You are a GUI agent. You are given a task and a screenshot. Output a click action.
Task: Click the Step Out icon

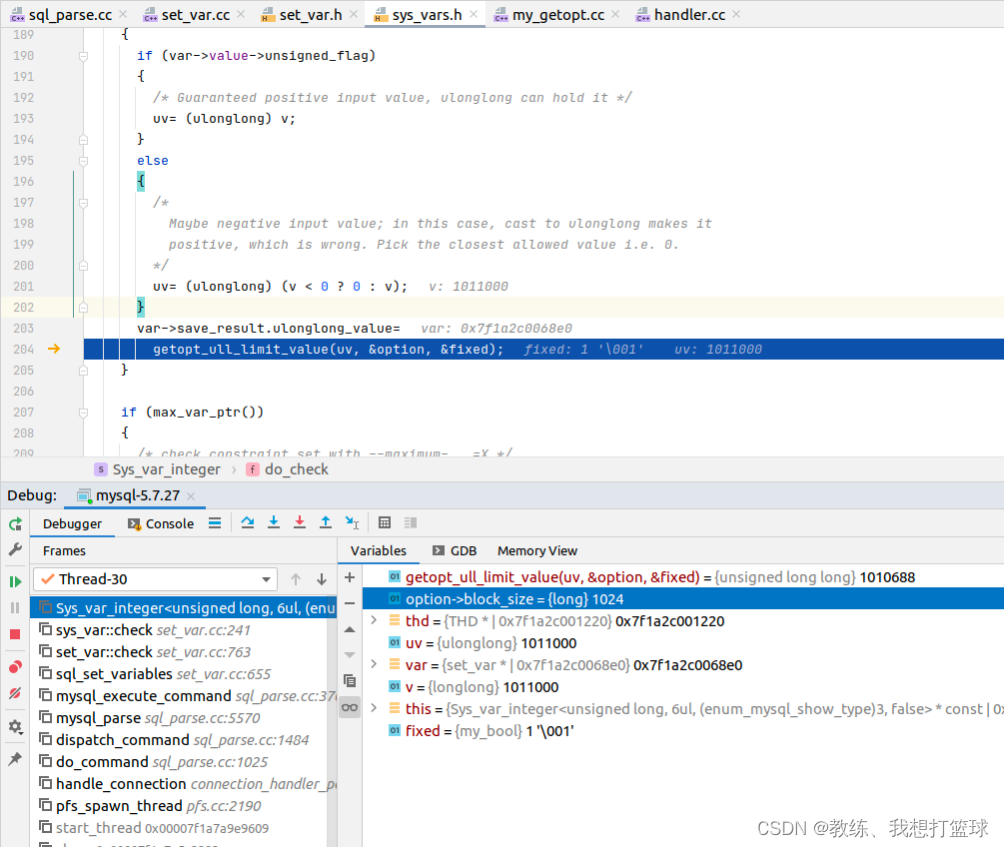325,524
